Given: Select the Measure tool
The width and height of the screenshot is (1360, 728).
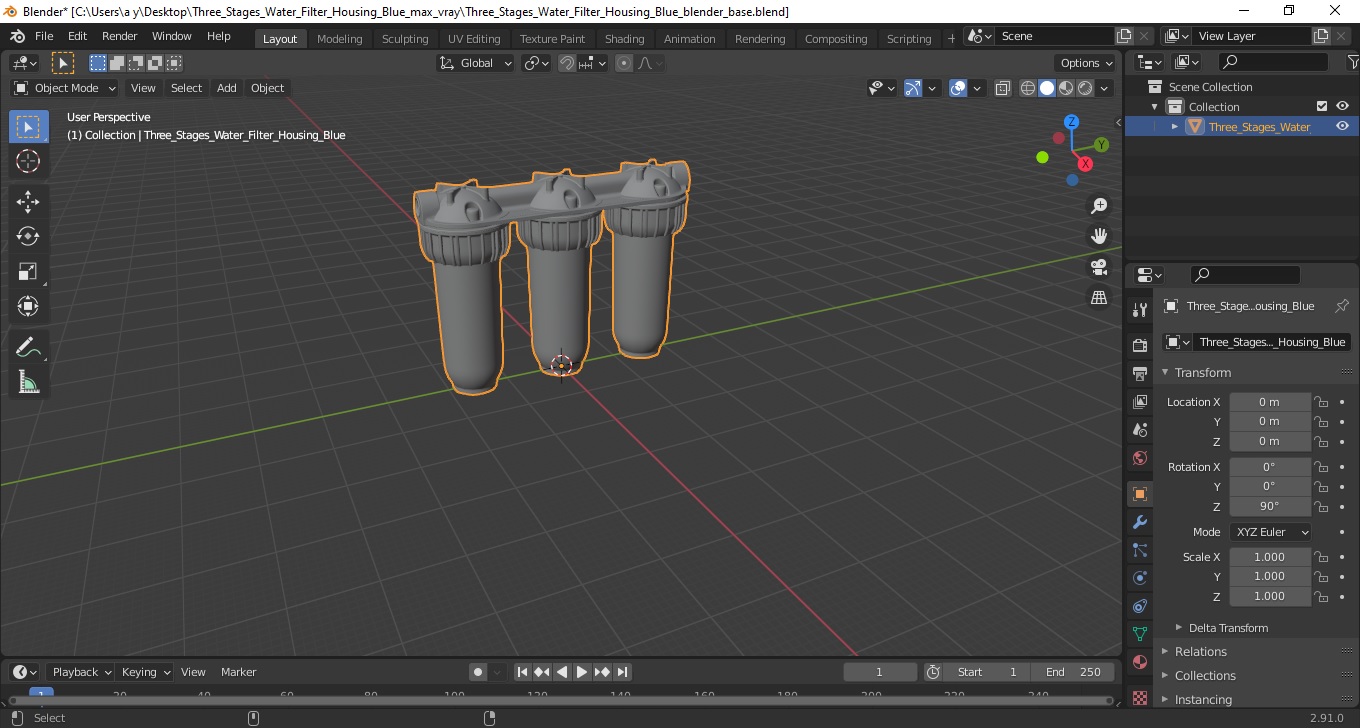Looking at the screenshot, I should [x=28, y=382].
